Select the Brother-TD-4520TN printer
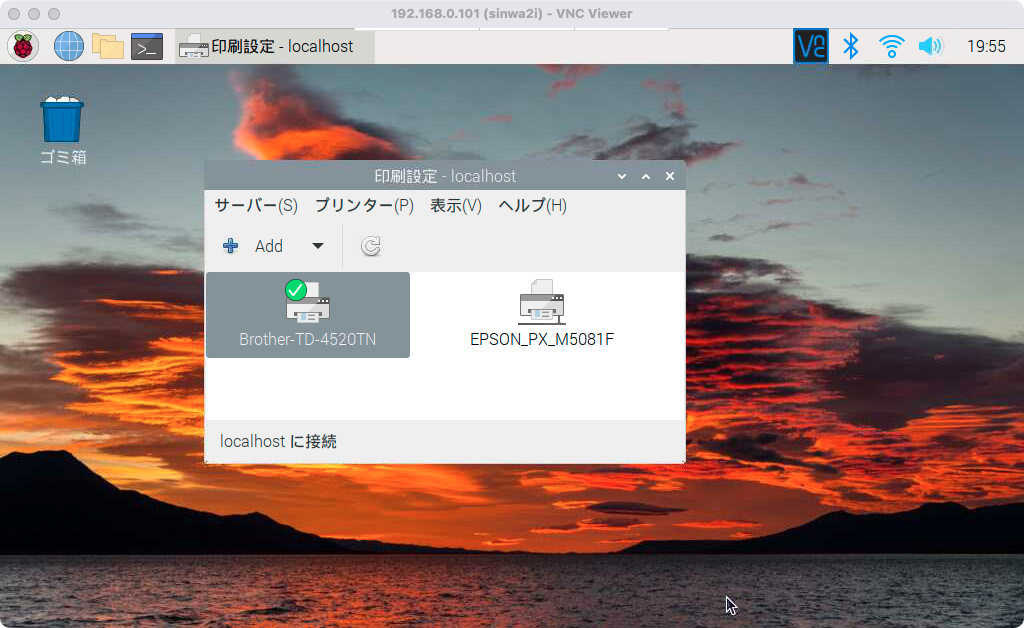Screen dimensions: 1024x628 308,314
